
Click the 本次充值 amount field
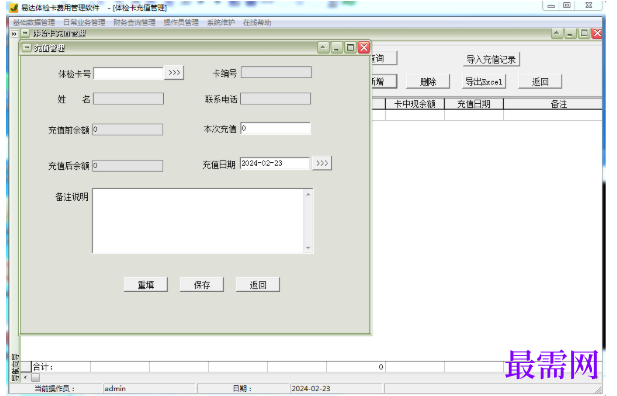[275, 128]
